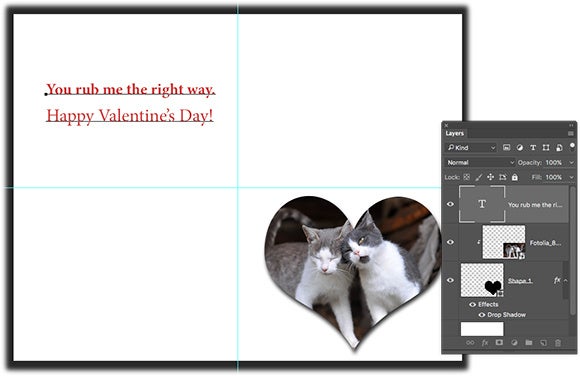Create new group folder icon
580x376 pixels.
(529, 343)
